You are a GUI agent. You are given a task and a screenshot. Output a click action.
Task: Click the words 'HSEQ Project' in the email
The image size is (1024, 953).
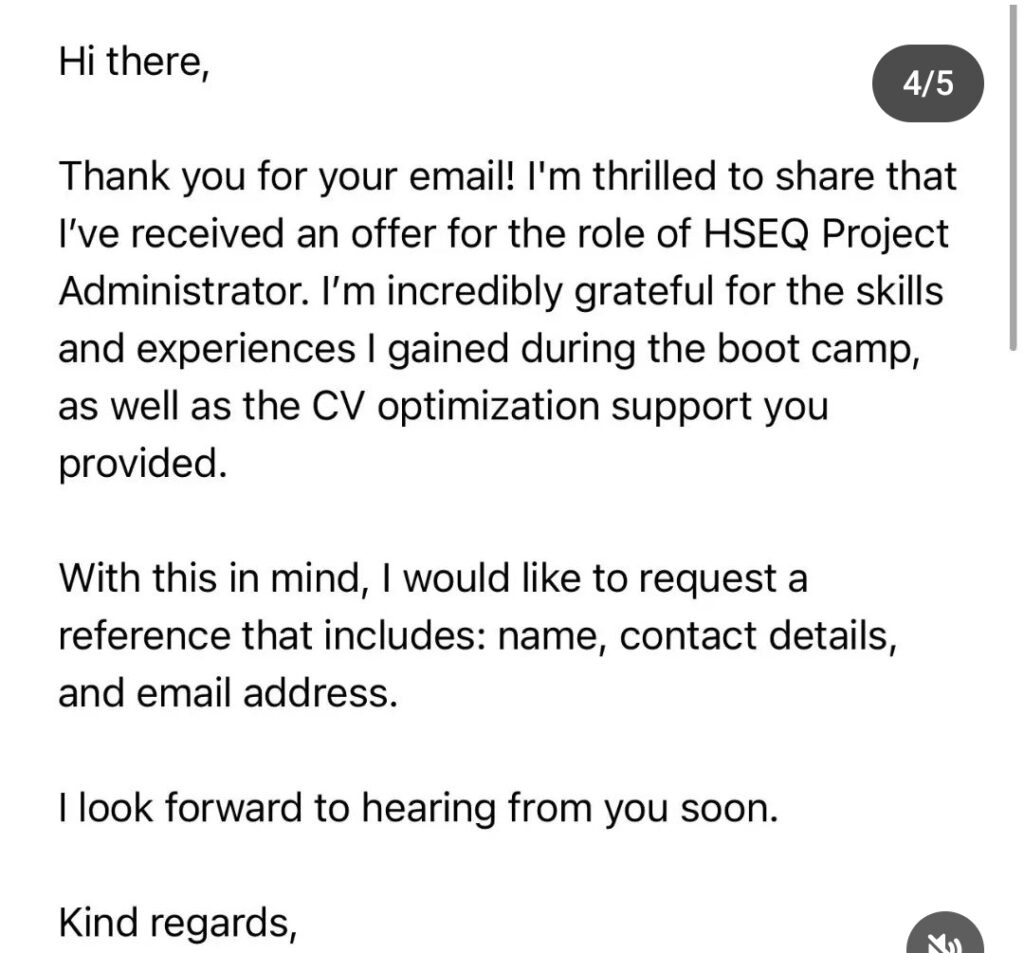(825, 234)
